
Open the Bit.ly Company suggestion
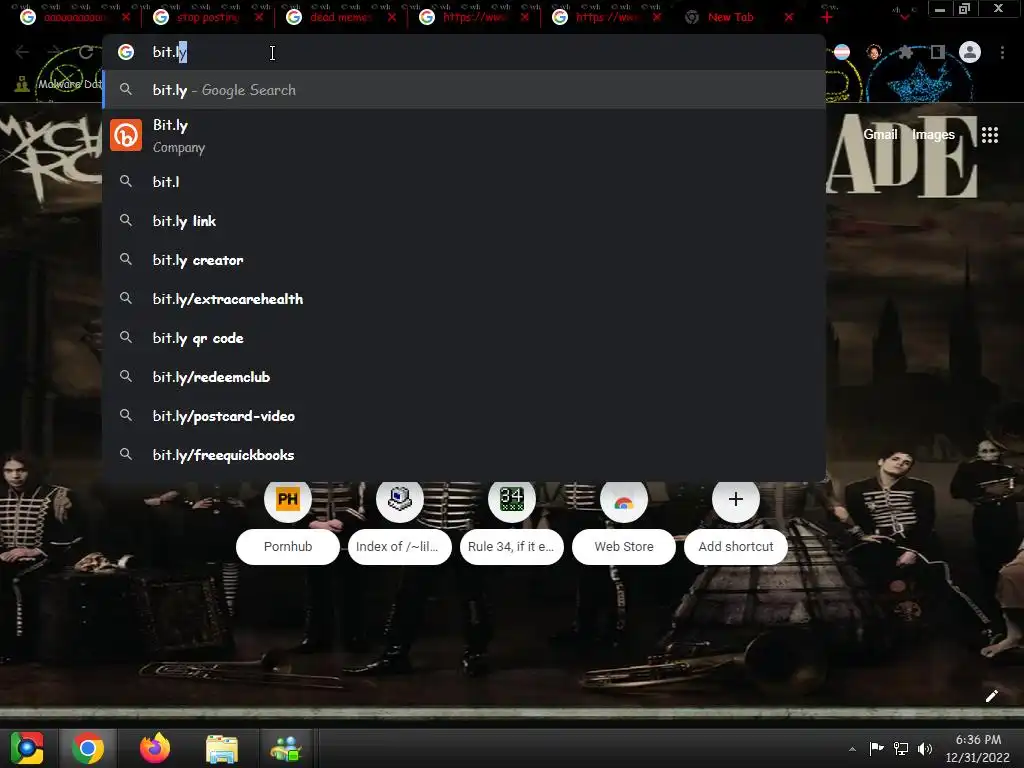tap(464, 136)
